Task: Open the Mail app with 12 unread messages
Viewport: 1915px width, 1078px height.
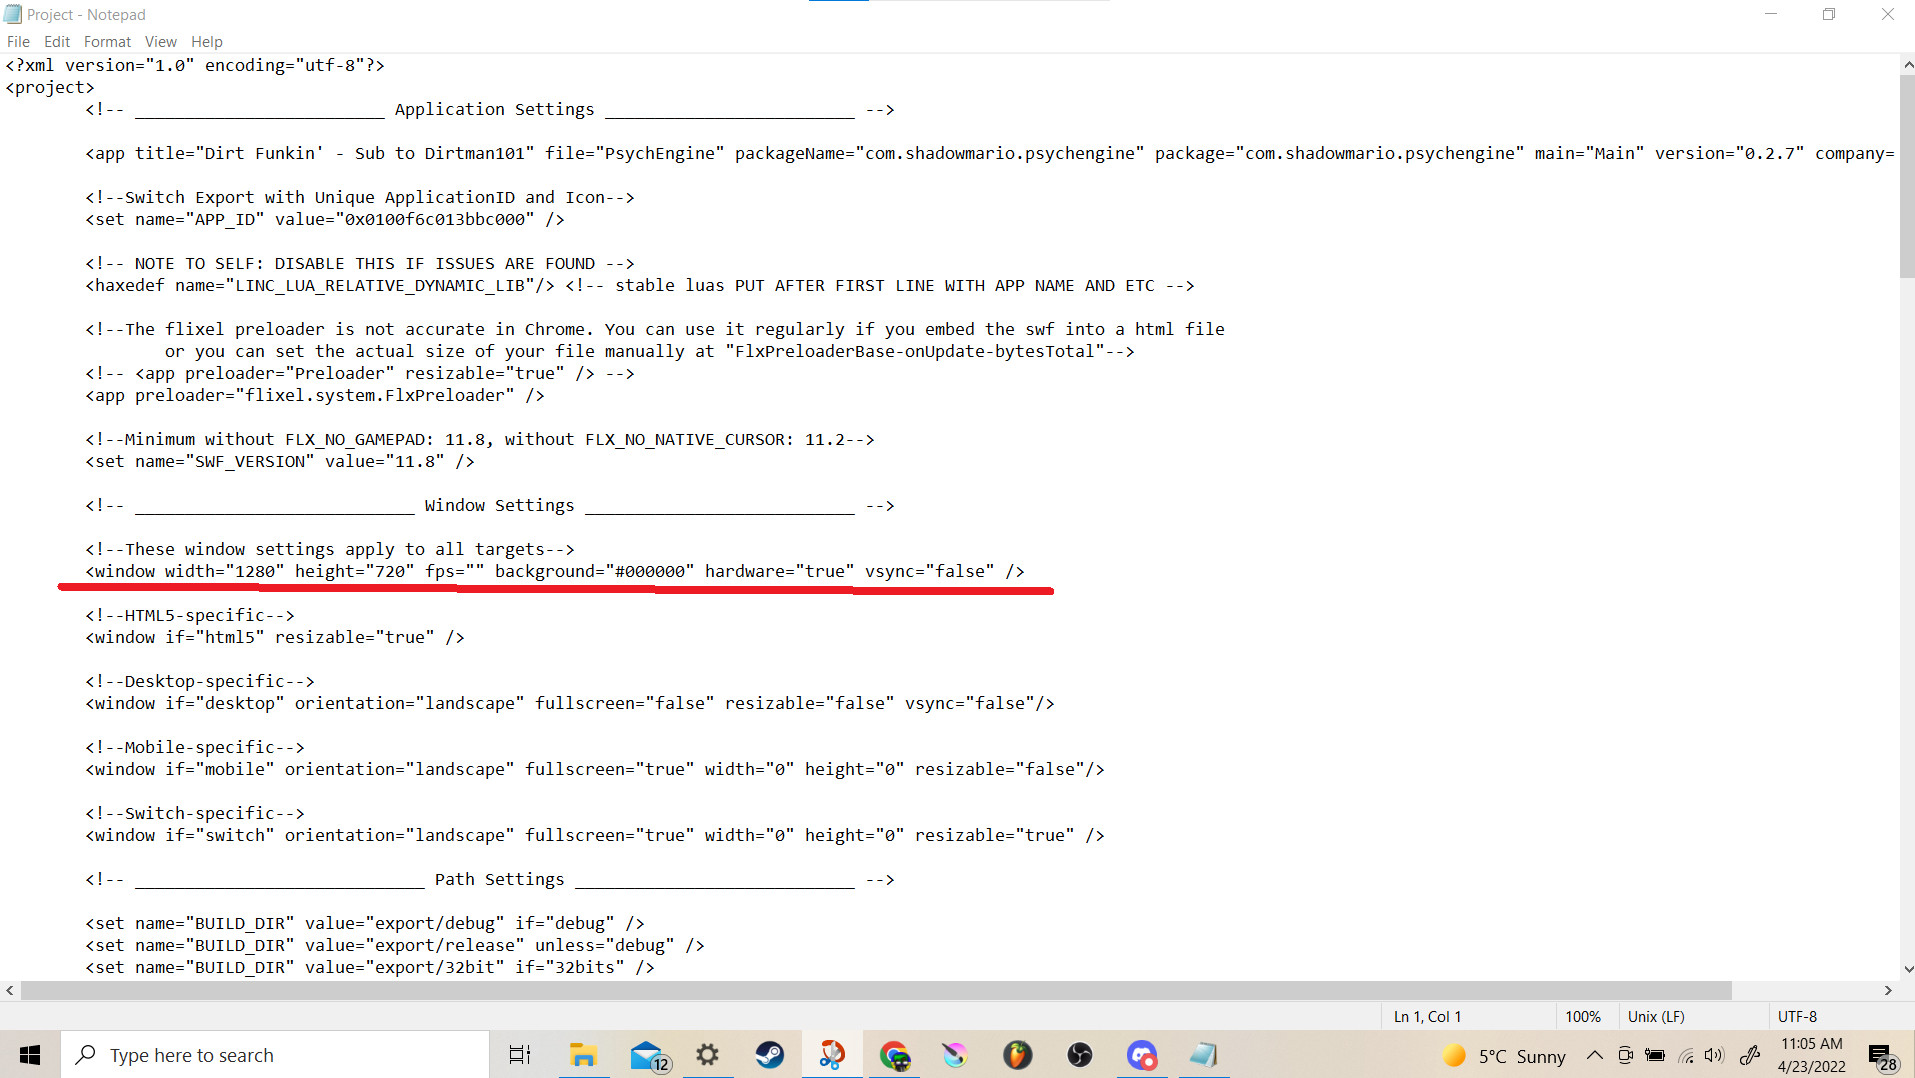Action: click(648, 1055)
